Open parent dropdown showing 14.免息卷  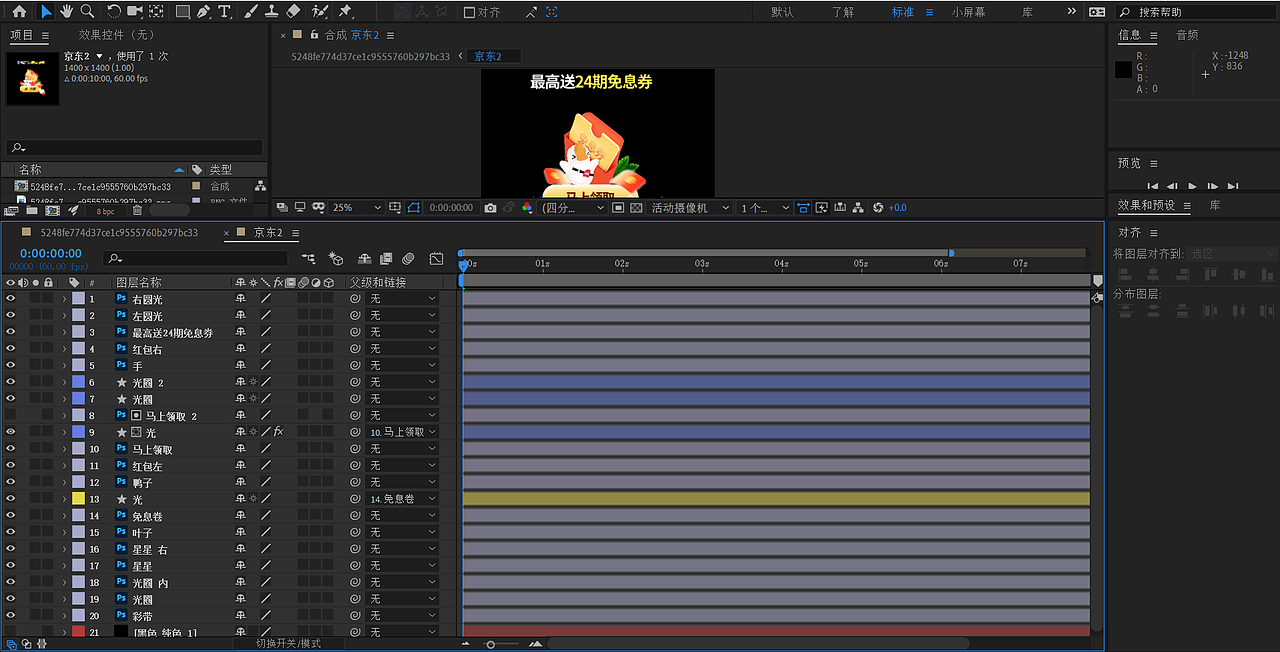click(403, 499)
